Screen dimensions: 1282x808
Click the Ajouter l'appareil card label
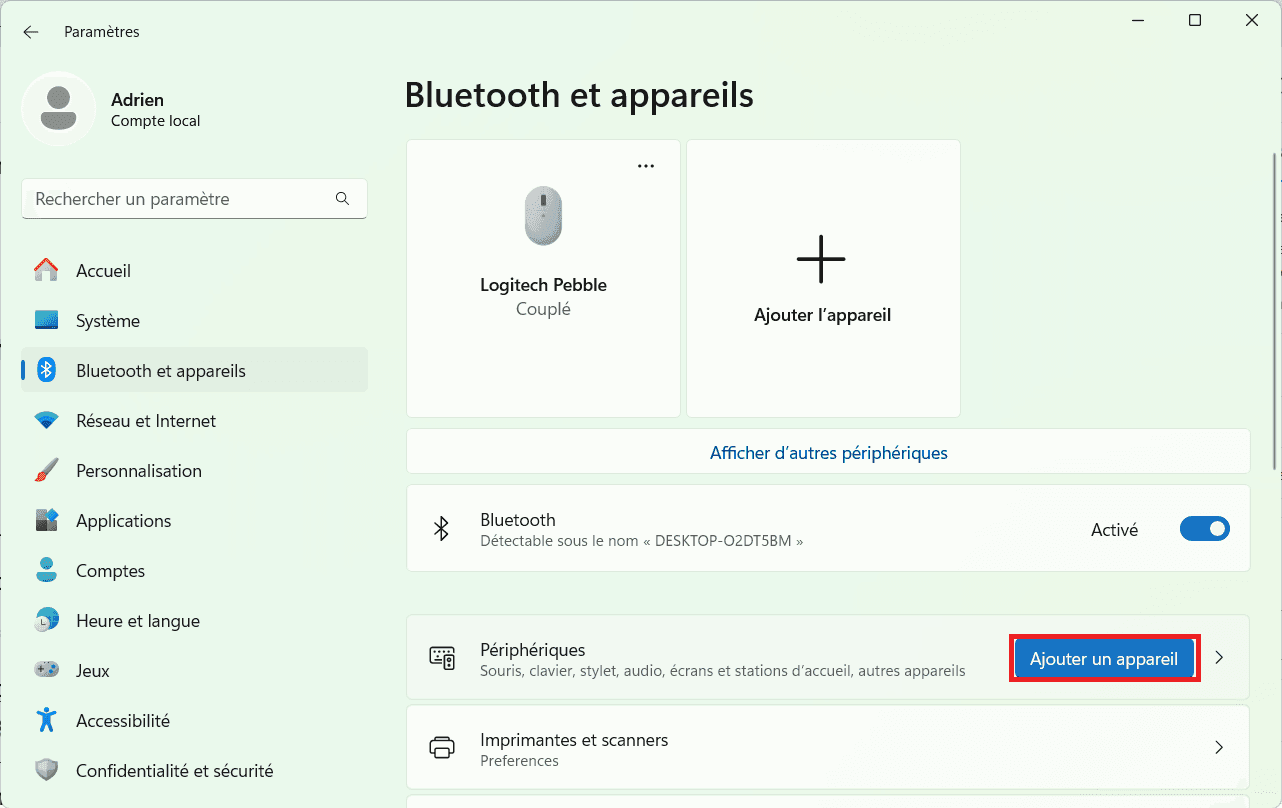tap(822, 315)
